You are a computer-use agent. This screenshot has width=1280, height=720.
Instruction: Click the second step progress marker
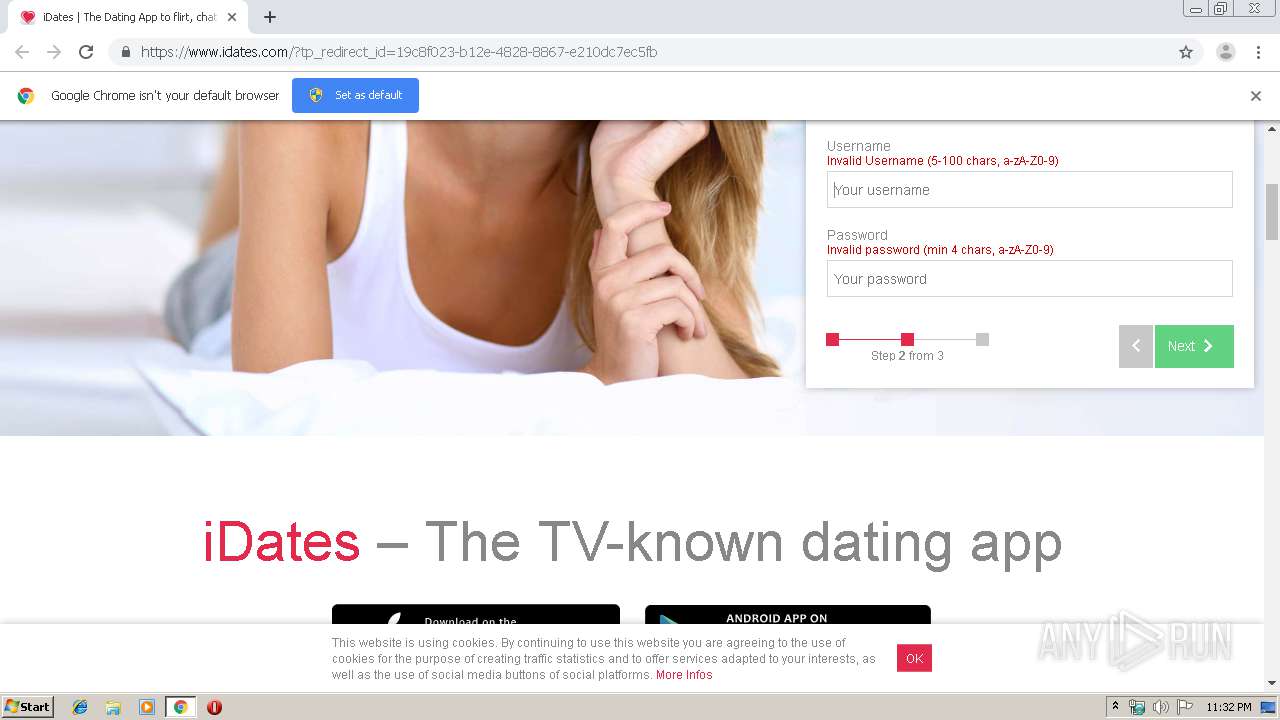click(907, 339)
